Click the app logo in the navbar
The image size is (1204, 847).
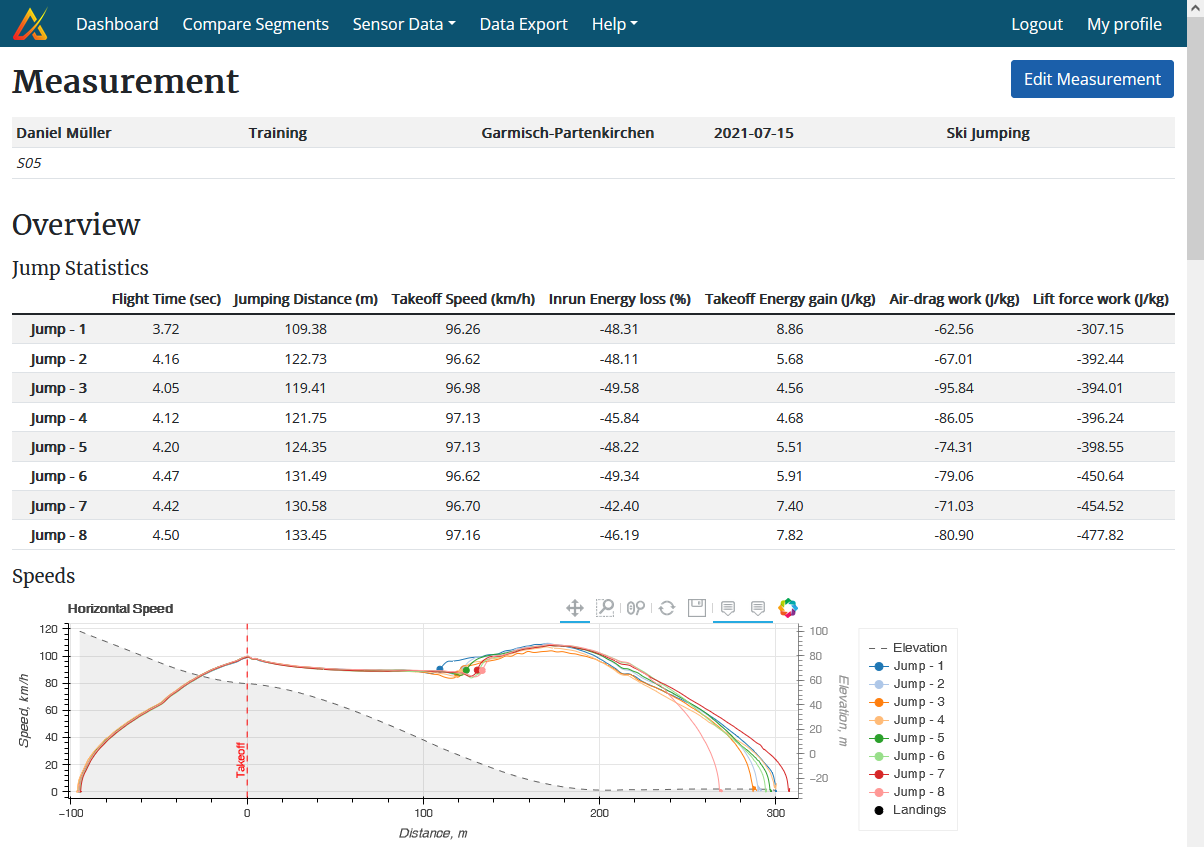(31, 23)
